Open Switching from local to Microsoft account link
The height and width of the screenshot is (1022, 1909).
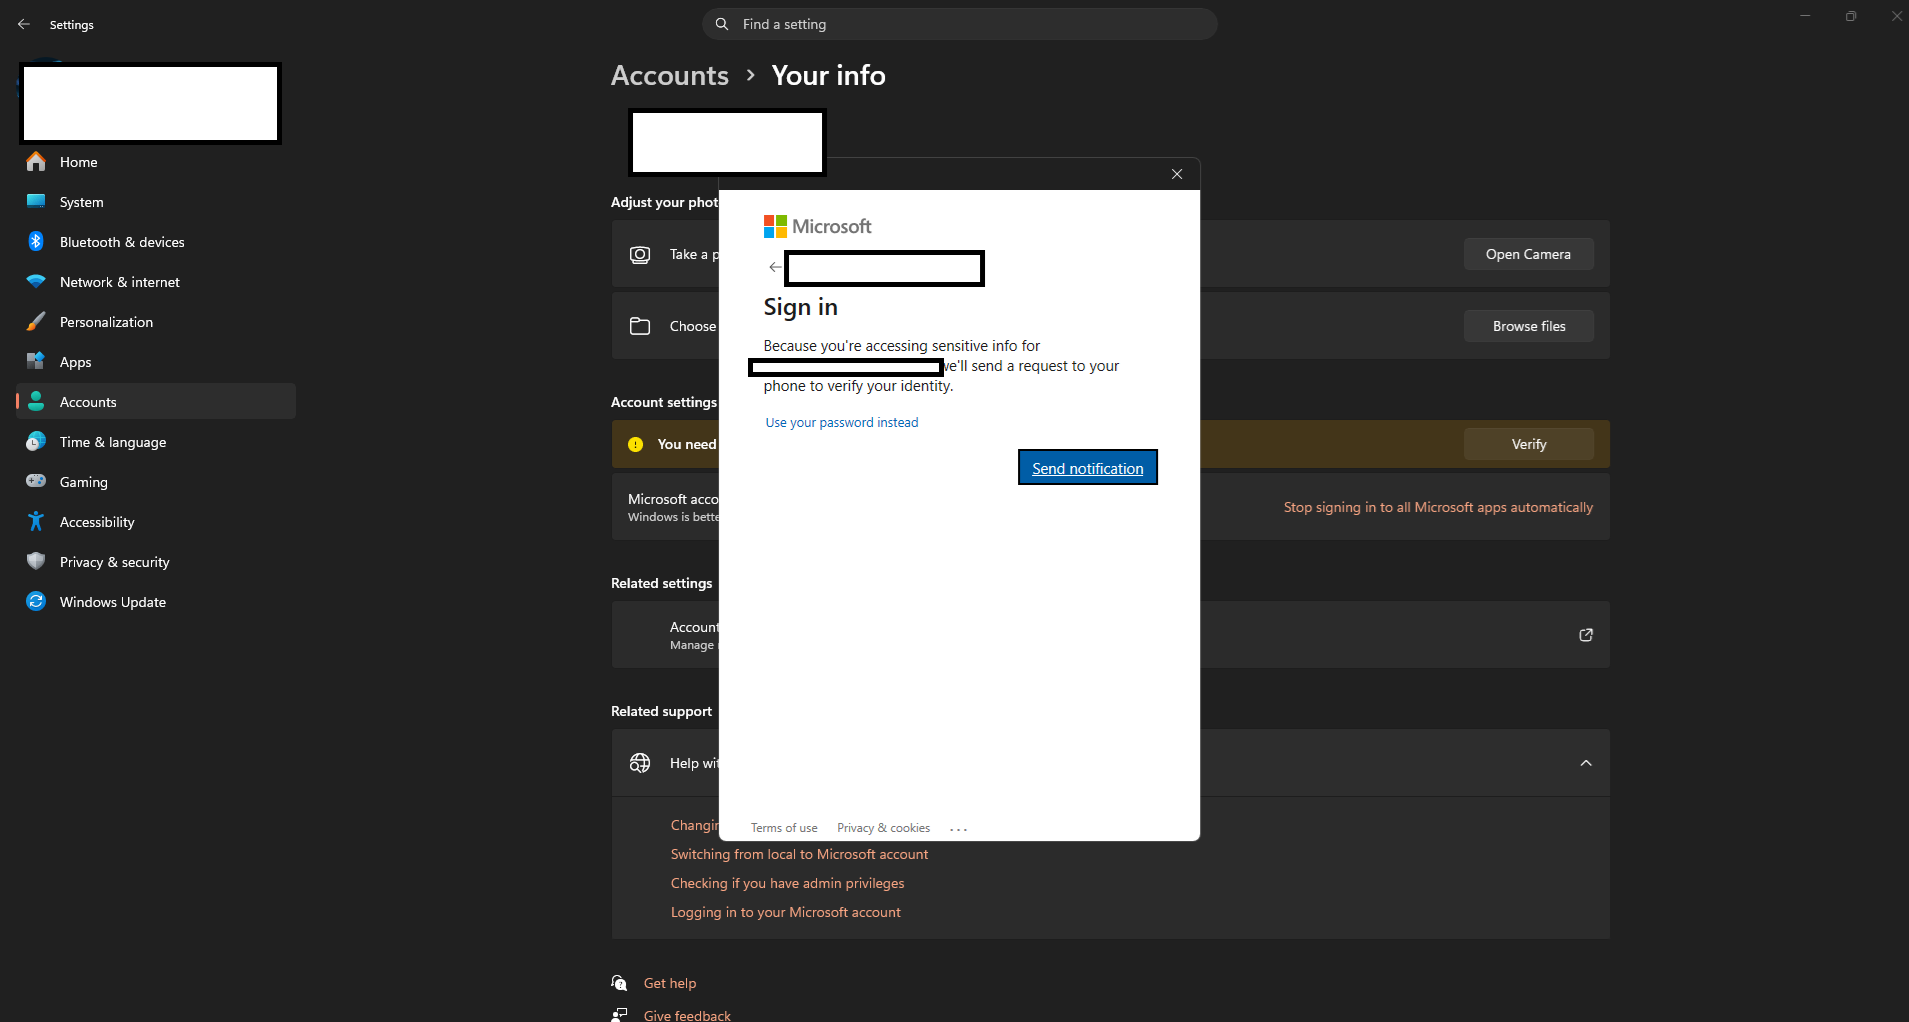click(x=799, y=854)
